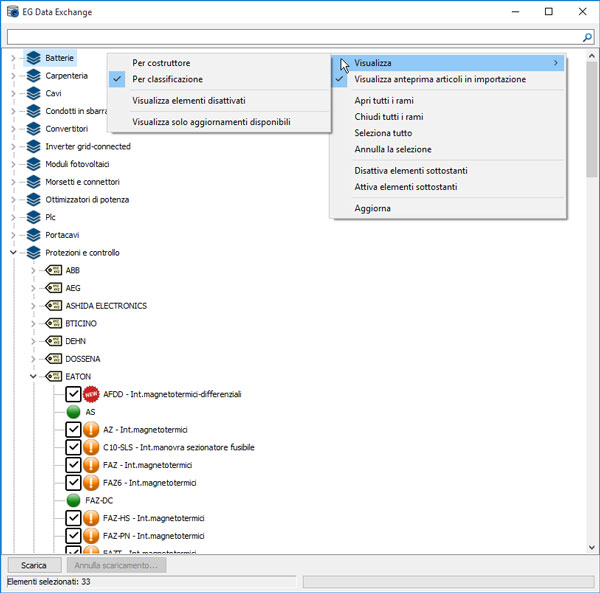Image resolution: width=600 pixels, height=593 pixels.
Task: Uncheck the AFDD Int.magnetotermici-differenziali checkbox
Action: point(73,394)
